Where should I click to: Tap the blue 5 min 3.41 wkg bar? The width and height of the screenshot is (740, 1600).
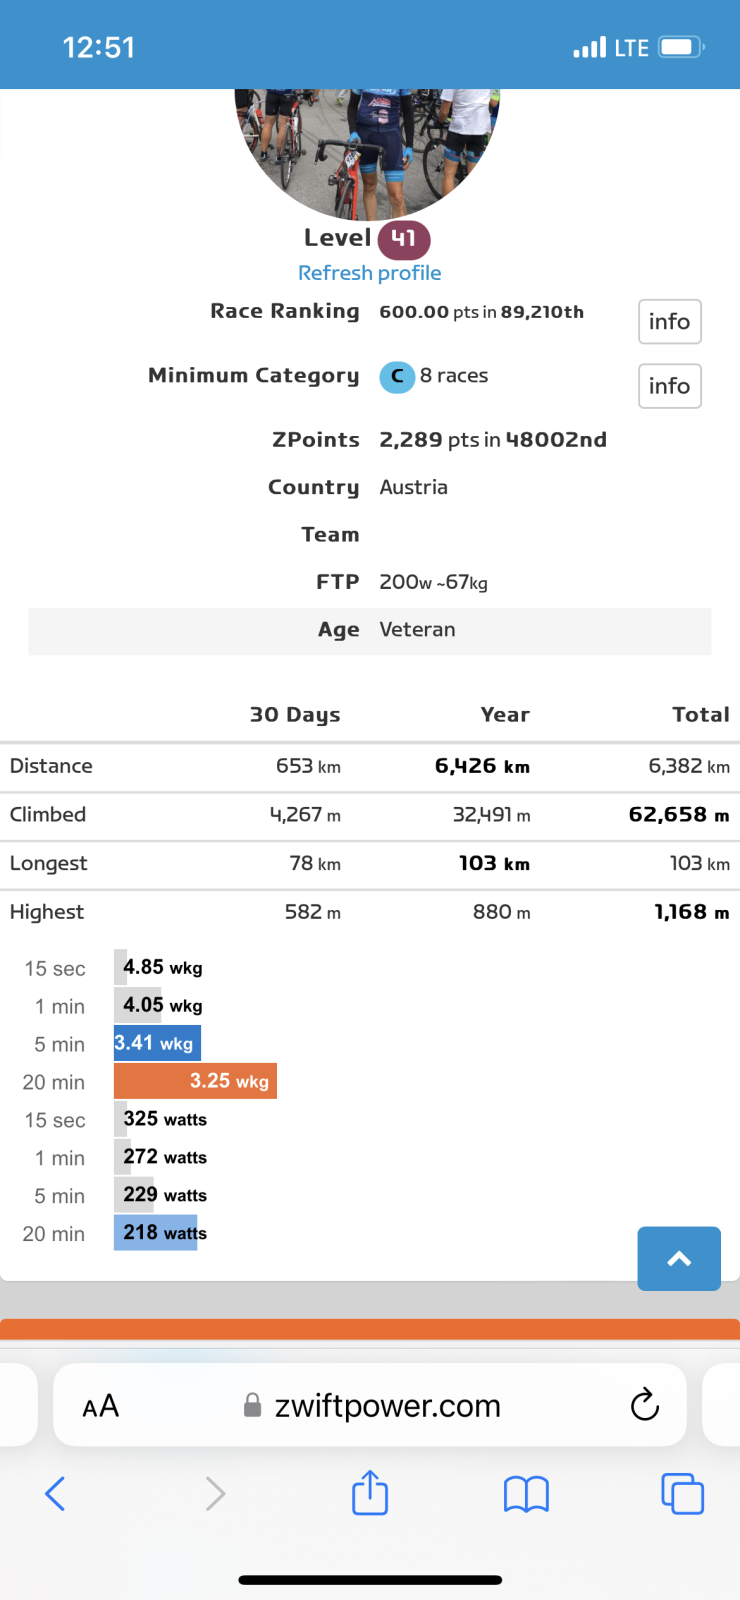(x=157, y=1043)
